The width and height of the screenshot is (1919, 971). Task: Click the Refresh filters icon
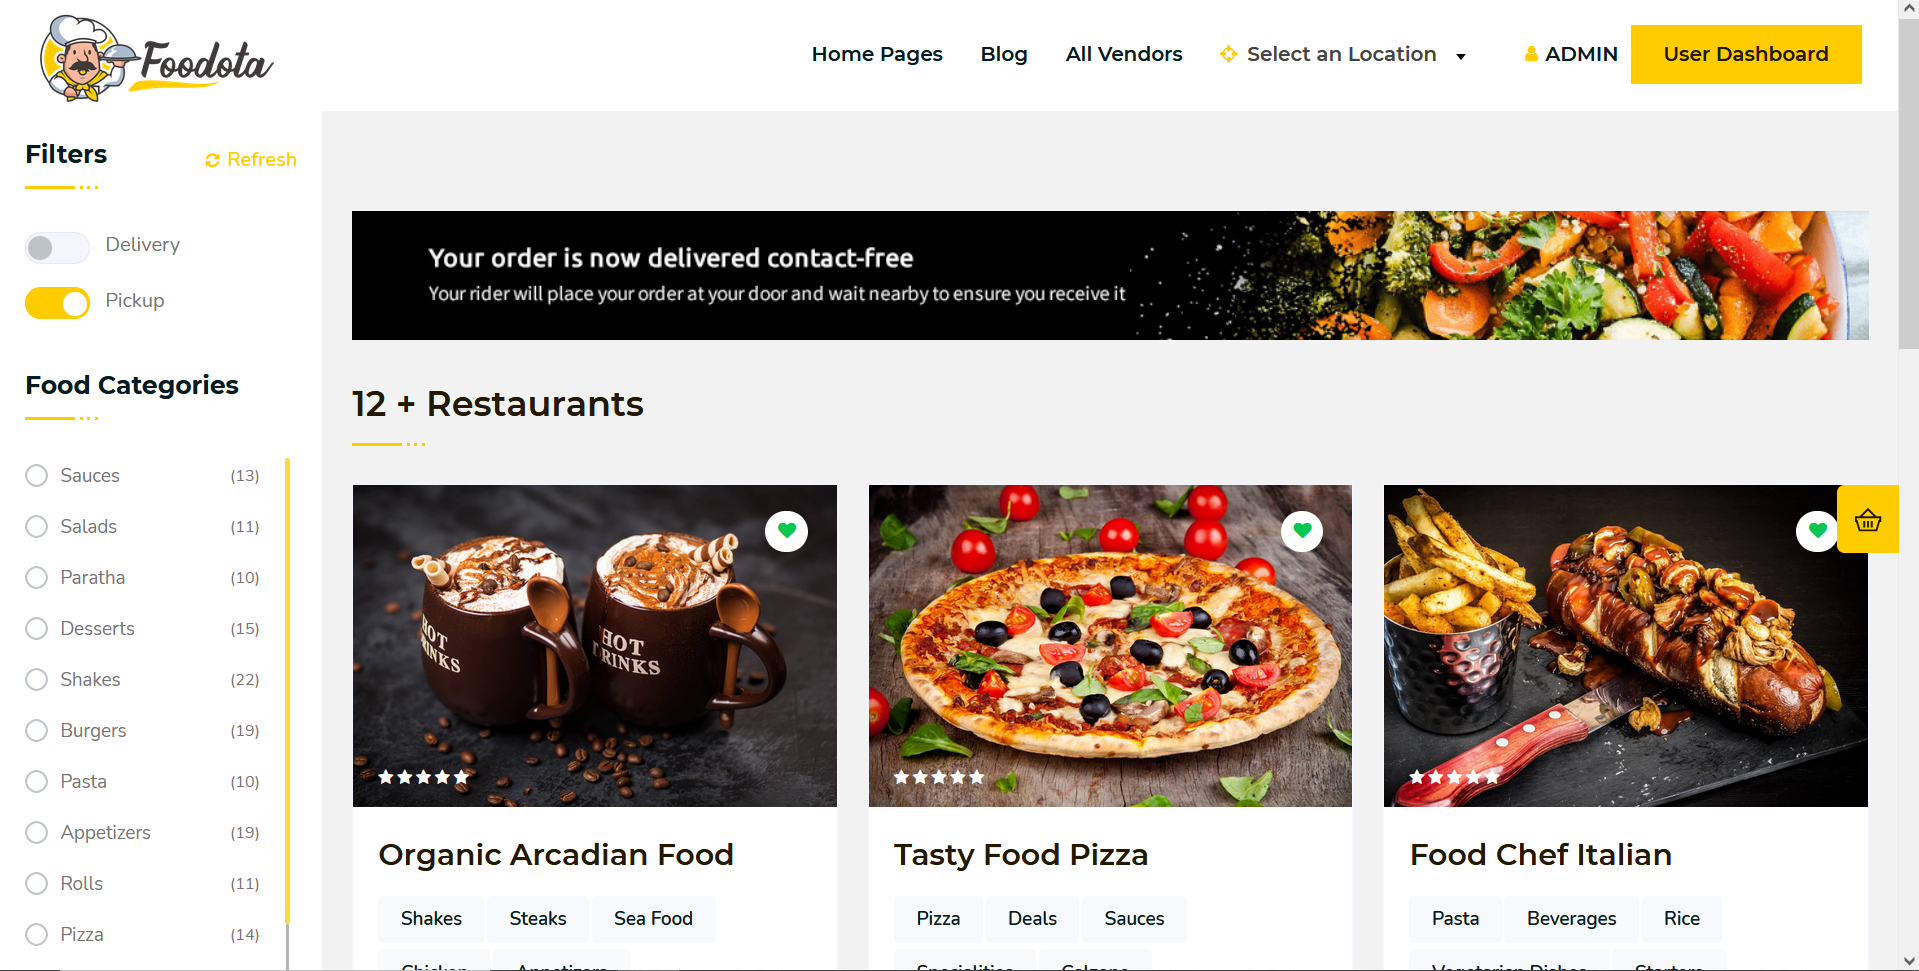(x=212, y=160)
